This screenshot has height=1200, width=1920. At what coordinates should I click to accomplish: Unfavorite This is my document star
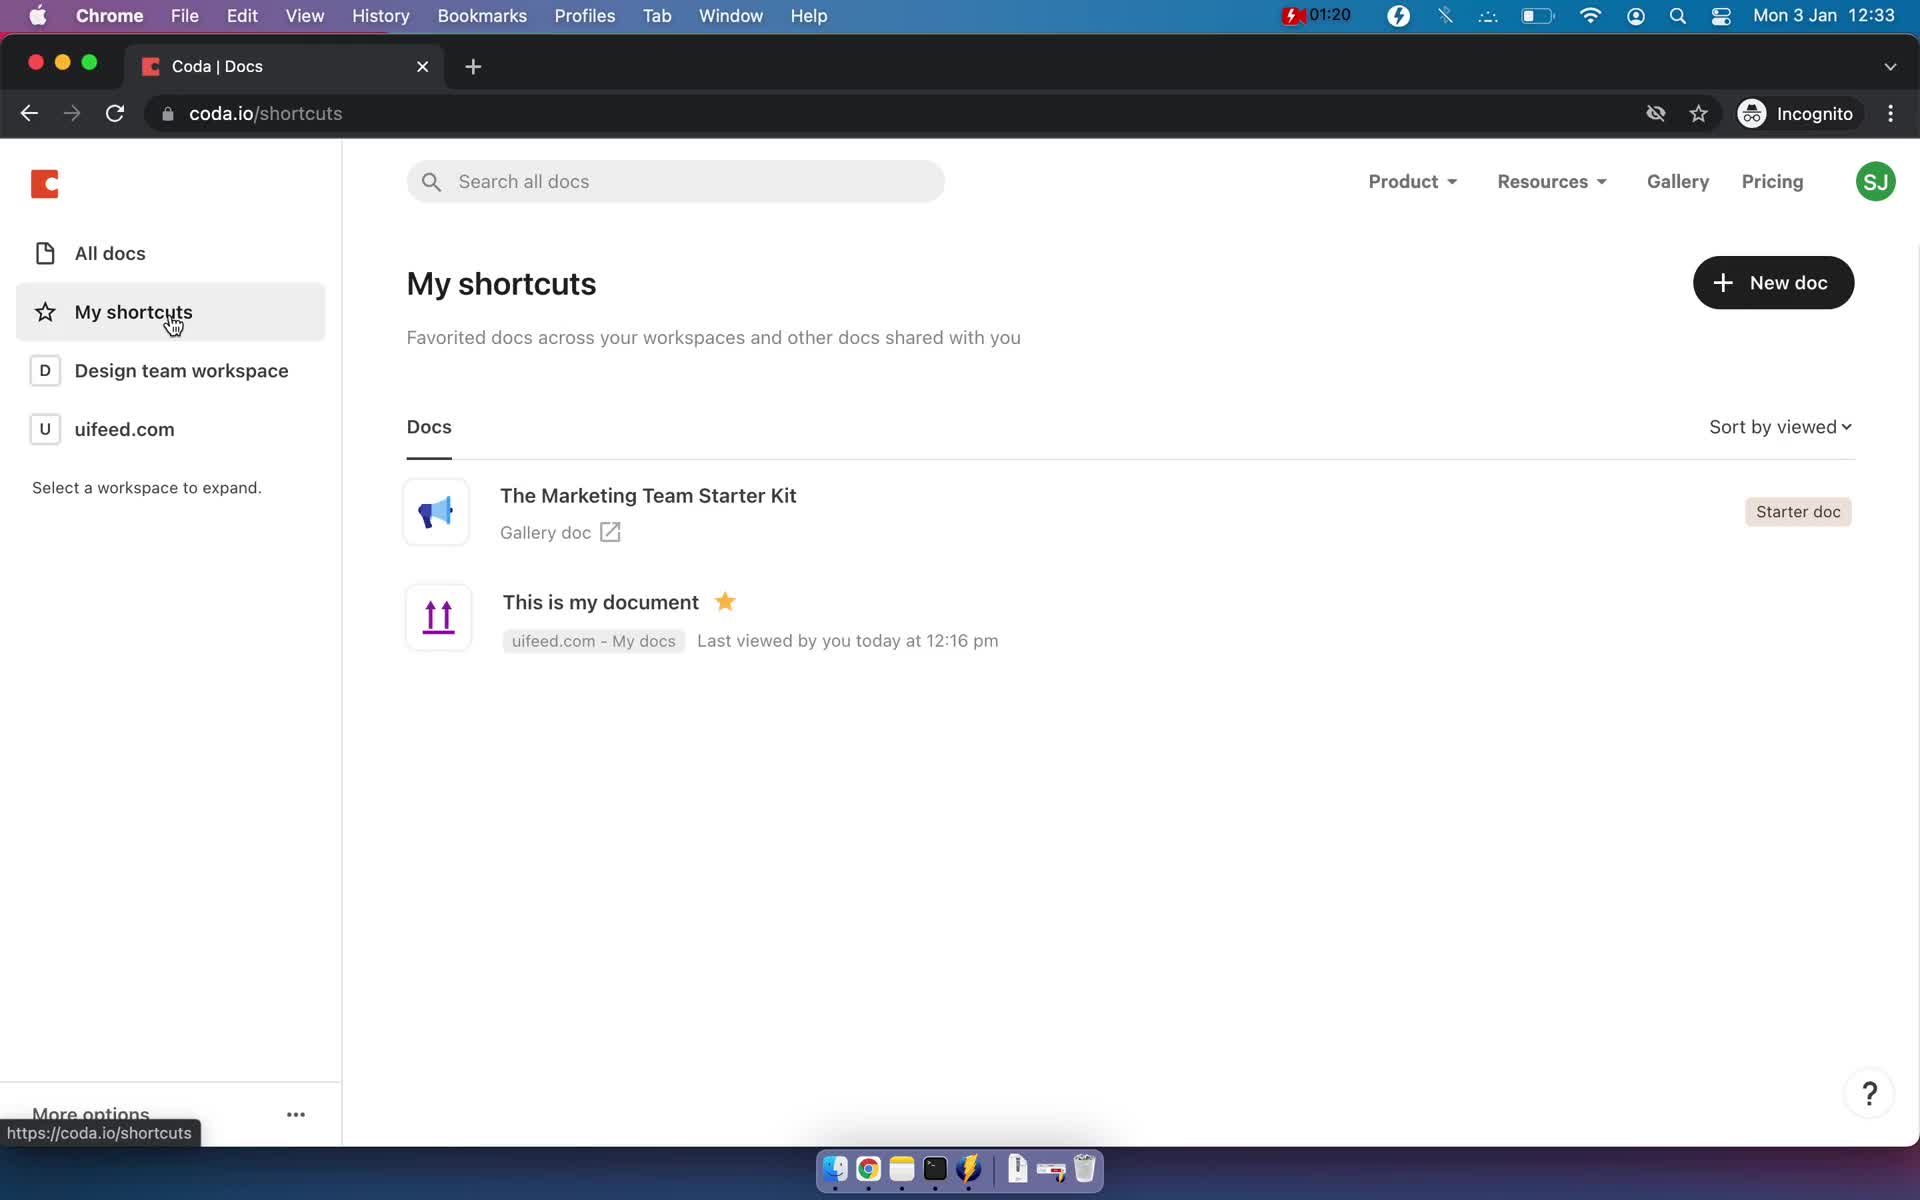(725, 602)
